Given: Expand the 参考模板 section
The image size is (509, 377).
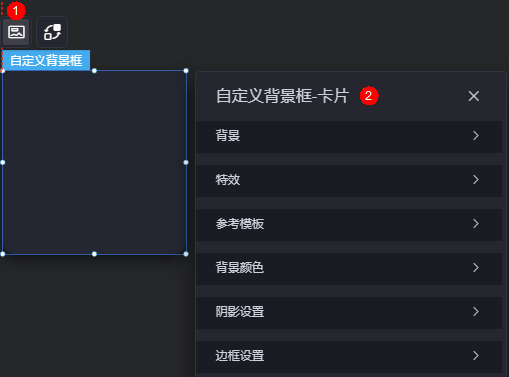Looking at the screenshot, I should (x=349, y=224).
